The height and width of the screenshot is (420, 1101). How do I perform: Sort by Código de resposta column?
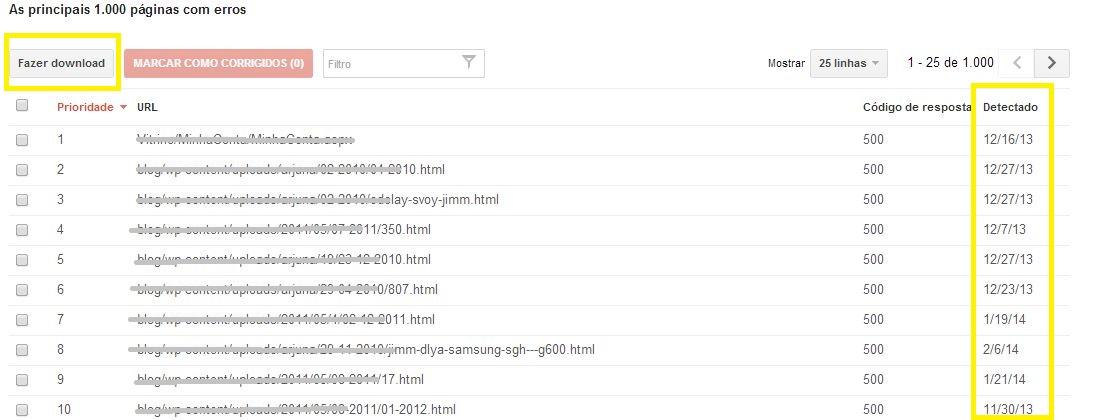pos(917,107)
